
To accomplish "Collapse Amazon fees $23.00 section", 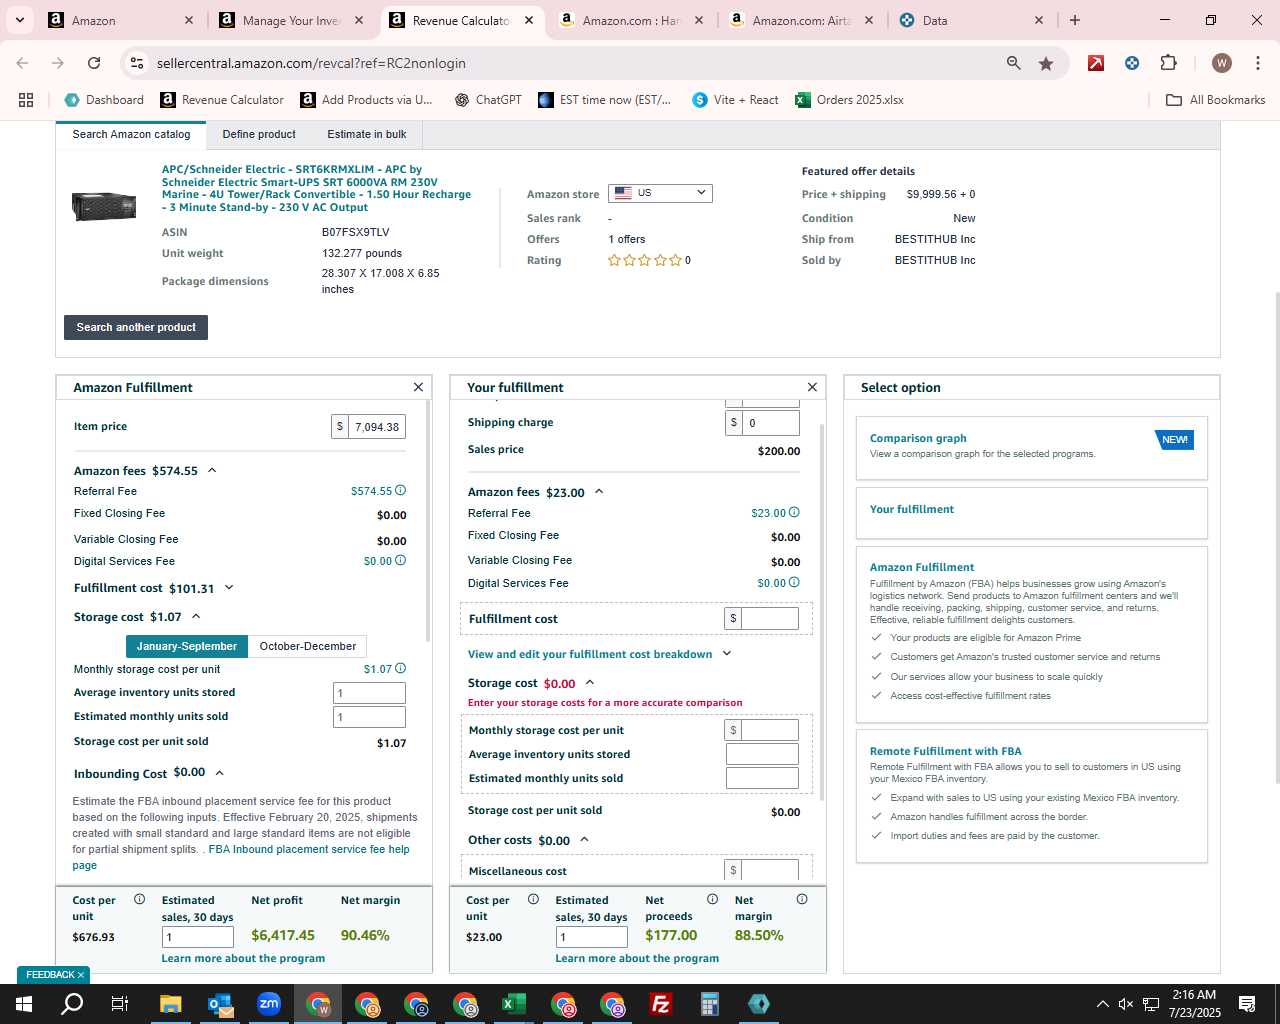I will click(x=599, y=492).
